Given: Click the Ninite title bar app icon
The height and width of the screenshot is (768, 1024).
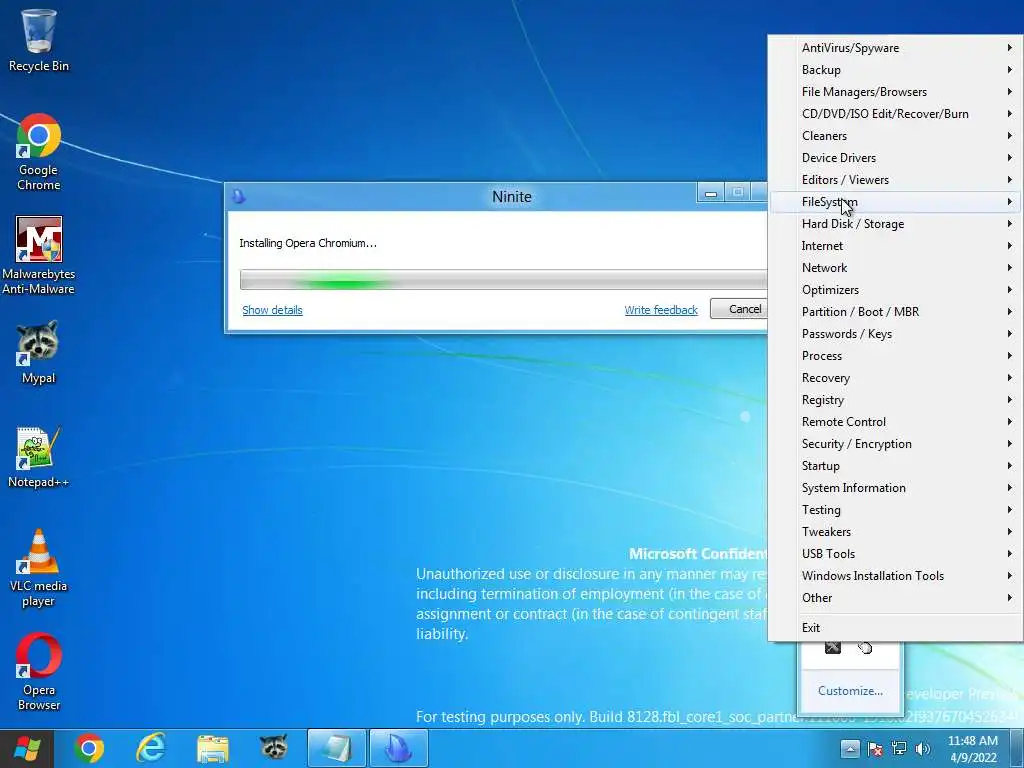Looking at the screenshot, I should click(x=239, y=196).
